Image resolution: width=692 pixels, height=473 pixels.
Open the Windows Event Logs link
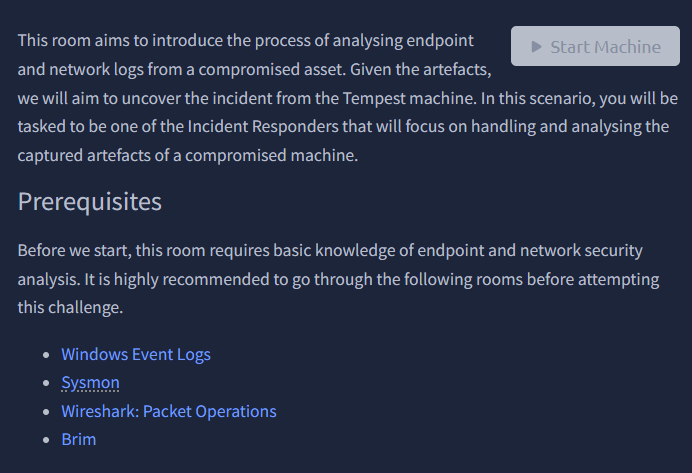(x=135, y=354)
